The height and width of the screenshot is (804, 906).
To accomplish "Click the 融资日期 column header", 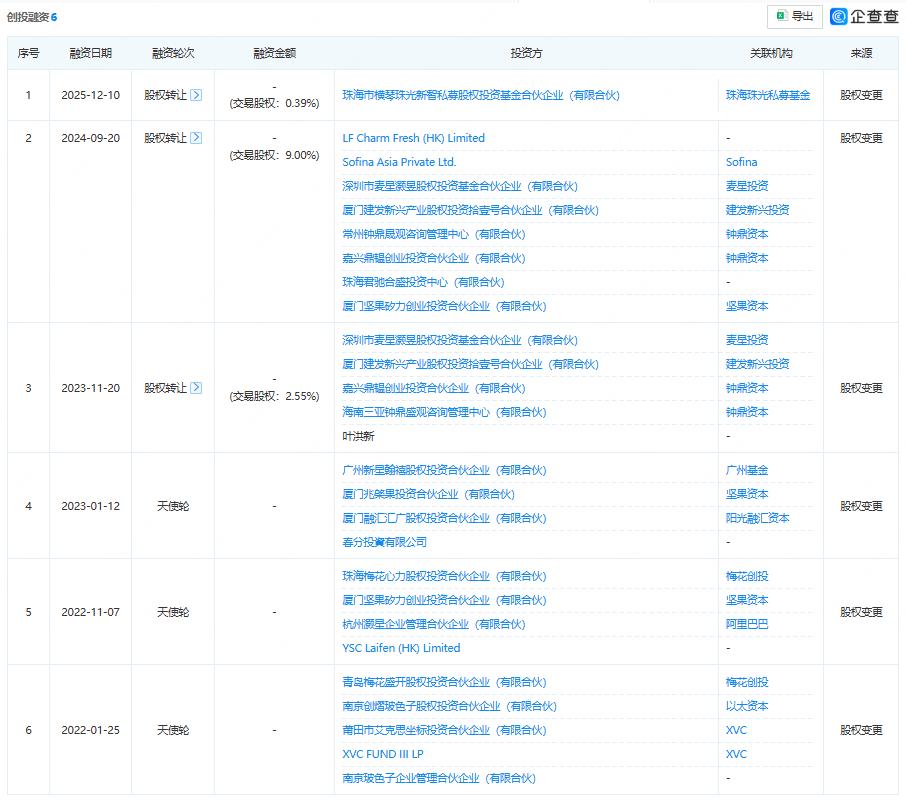I will (x=91, y=53).
